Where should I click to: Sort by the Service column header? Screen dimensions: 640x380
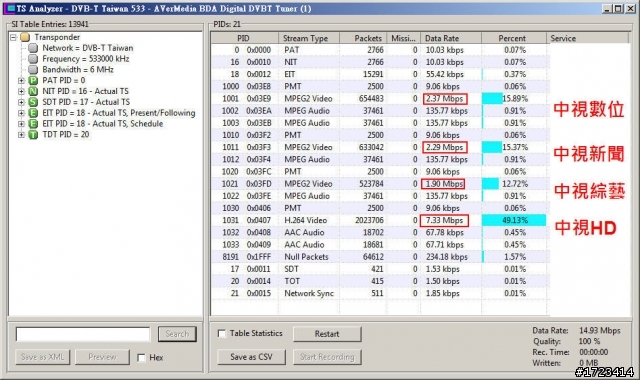point(587,38)
